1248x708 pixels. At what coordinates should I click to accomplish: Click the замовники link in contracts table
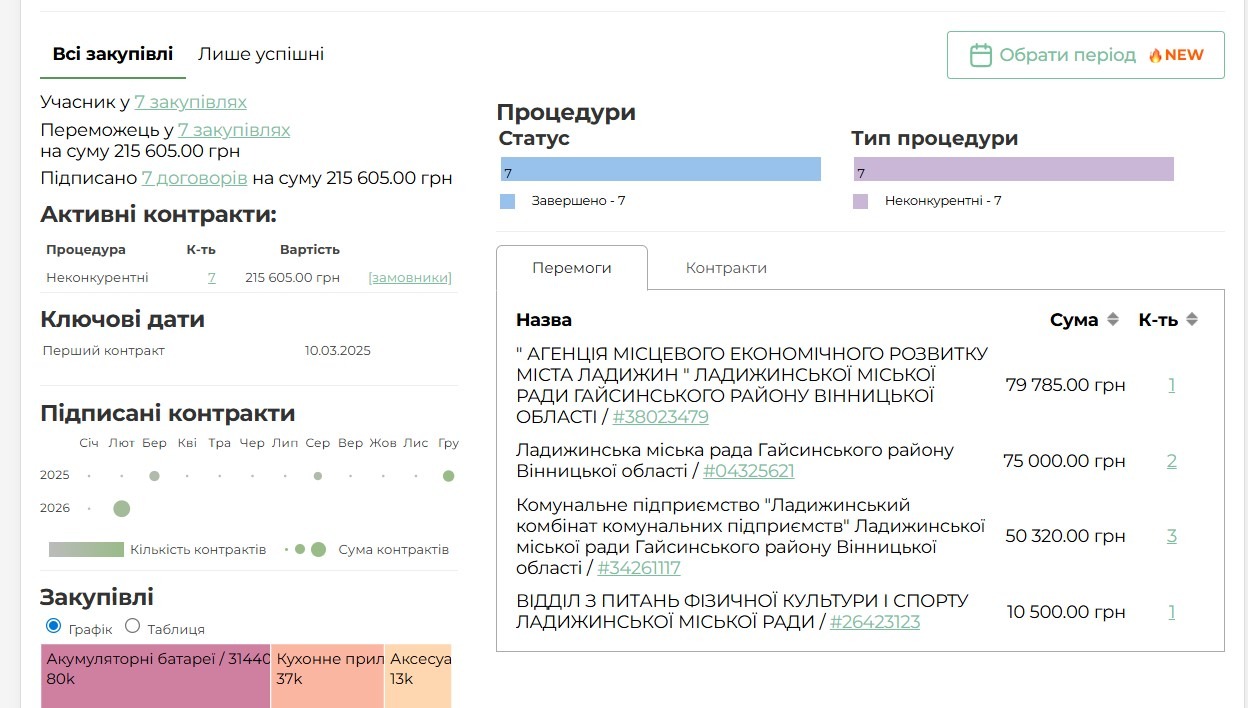pyautogui.click(x=410, y=278)
